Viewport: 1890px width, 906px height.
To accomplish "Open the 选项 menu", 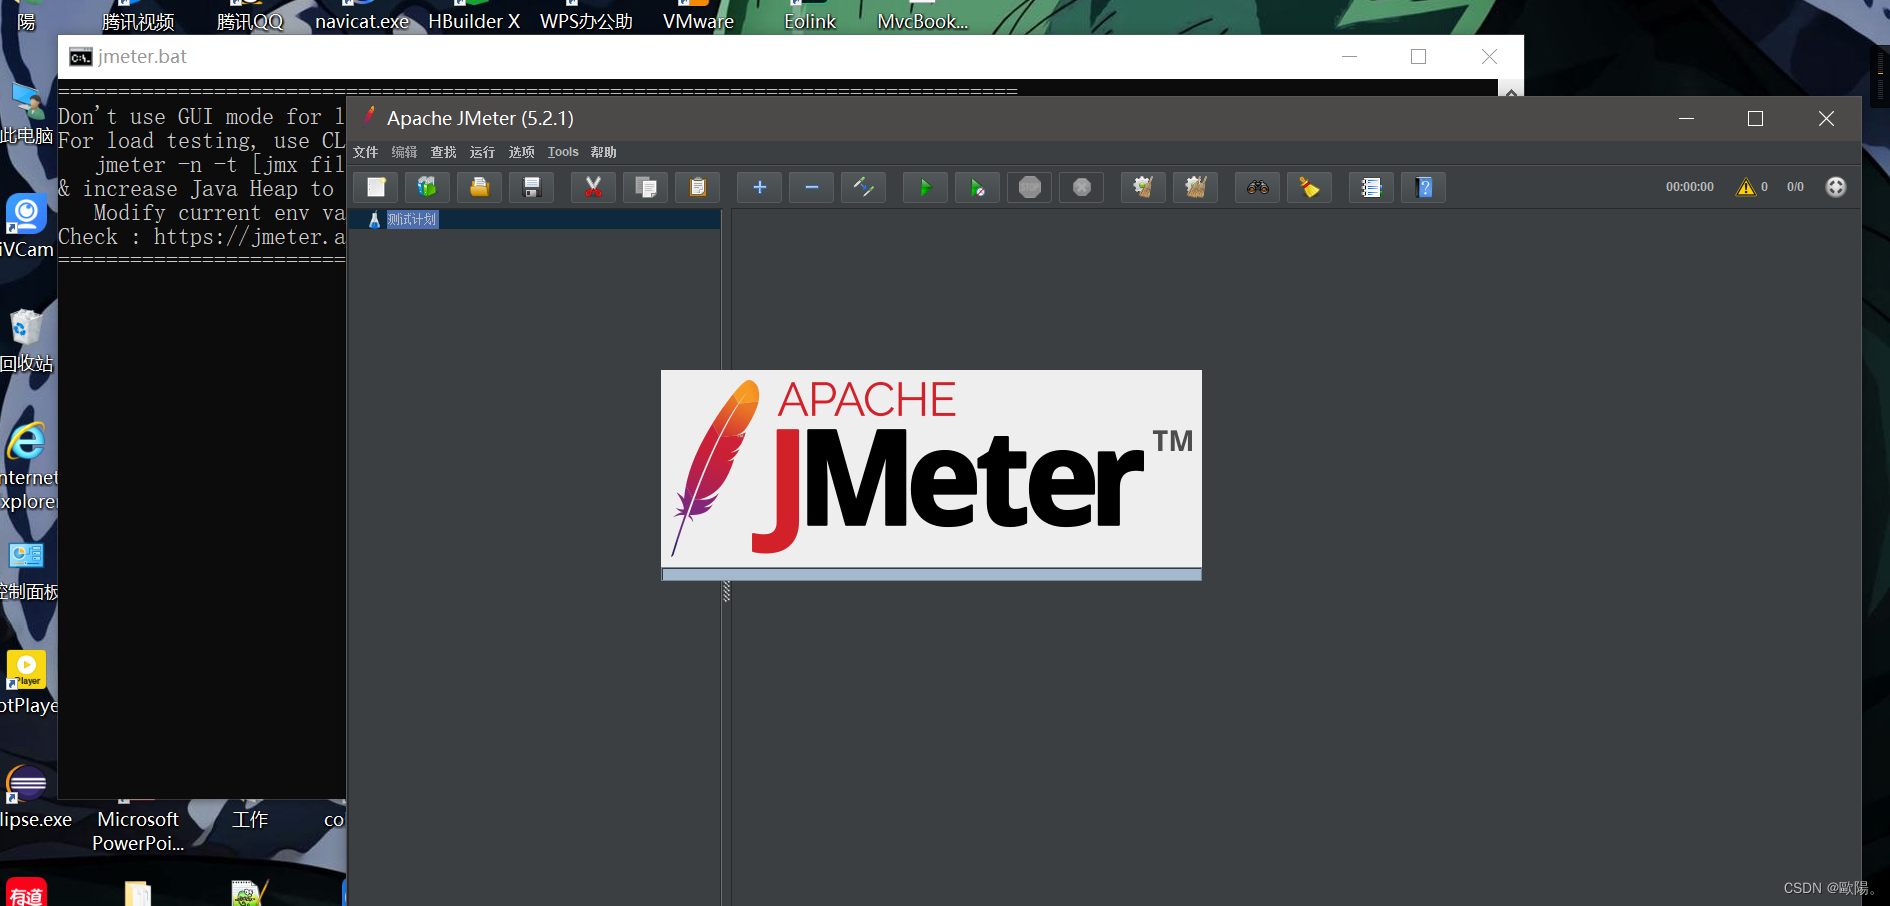I will pyautogui.click(x=522, y=152).
